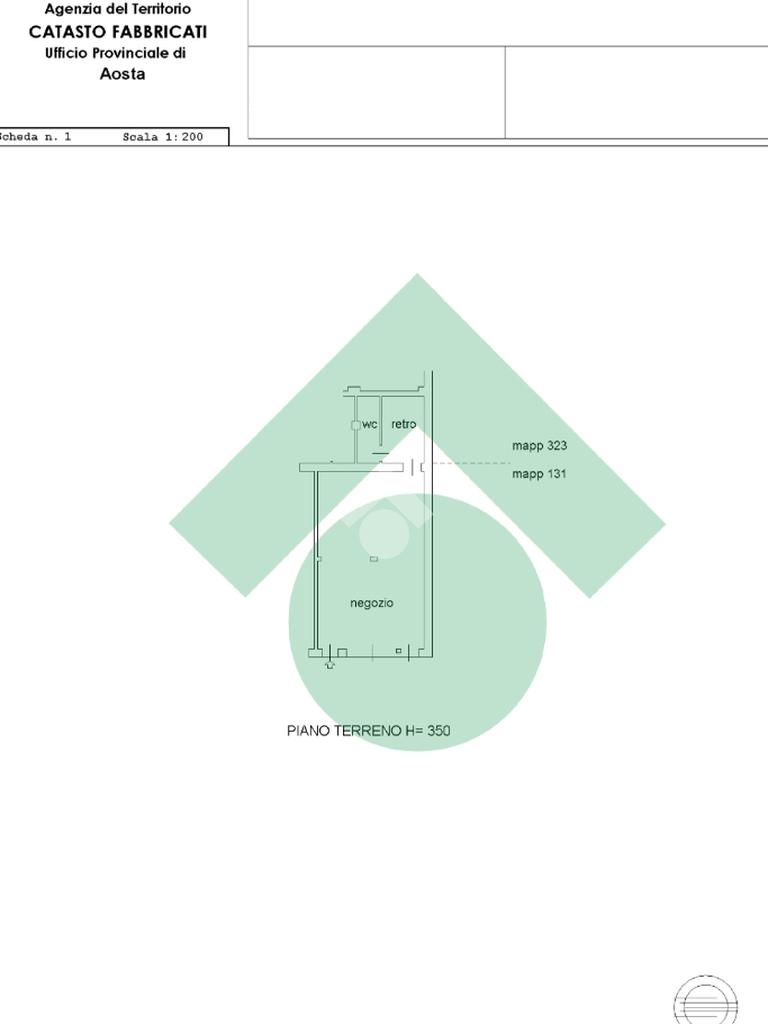
Task: Click the 'negozio' room label
Action: pyautogui.click(x=372, y=603)
